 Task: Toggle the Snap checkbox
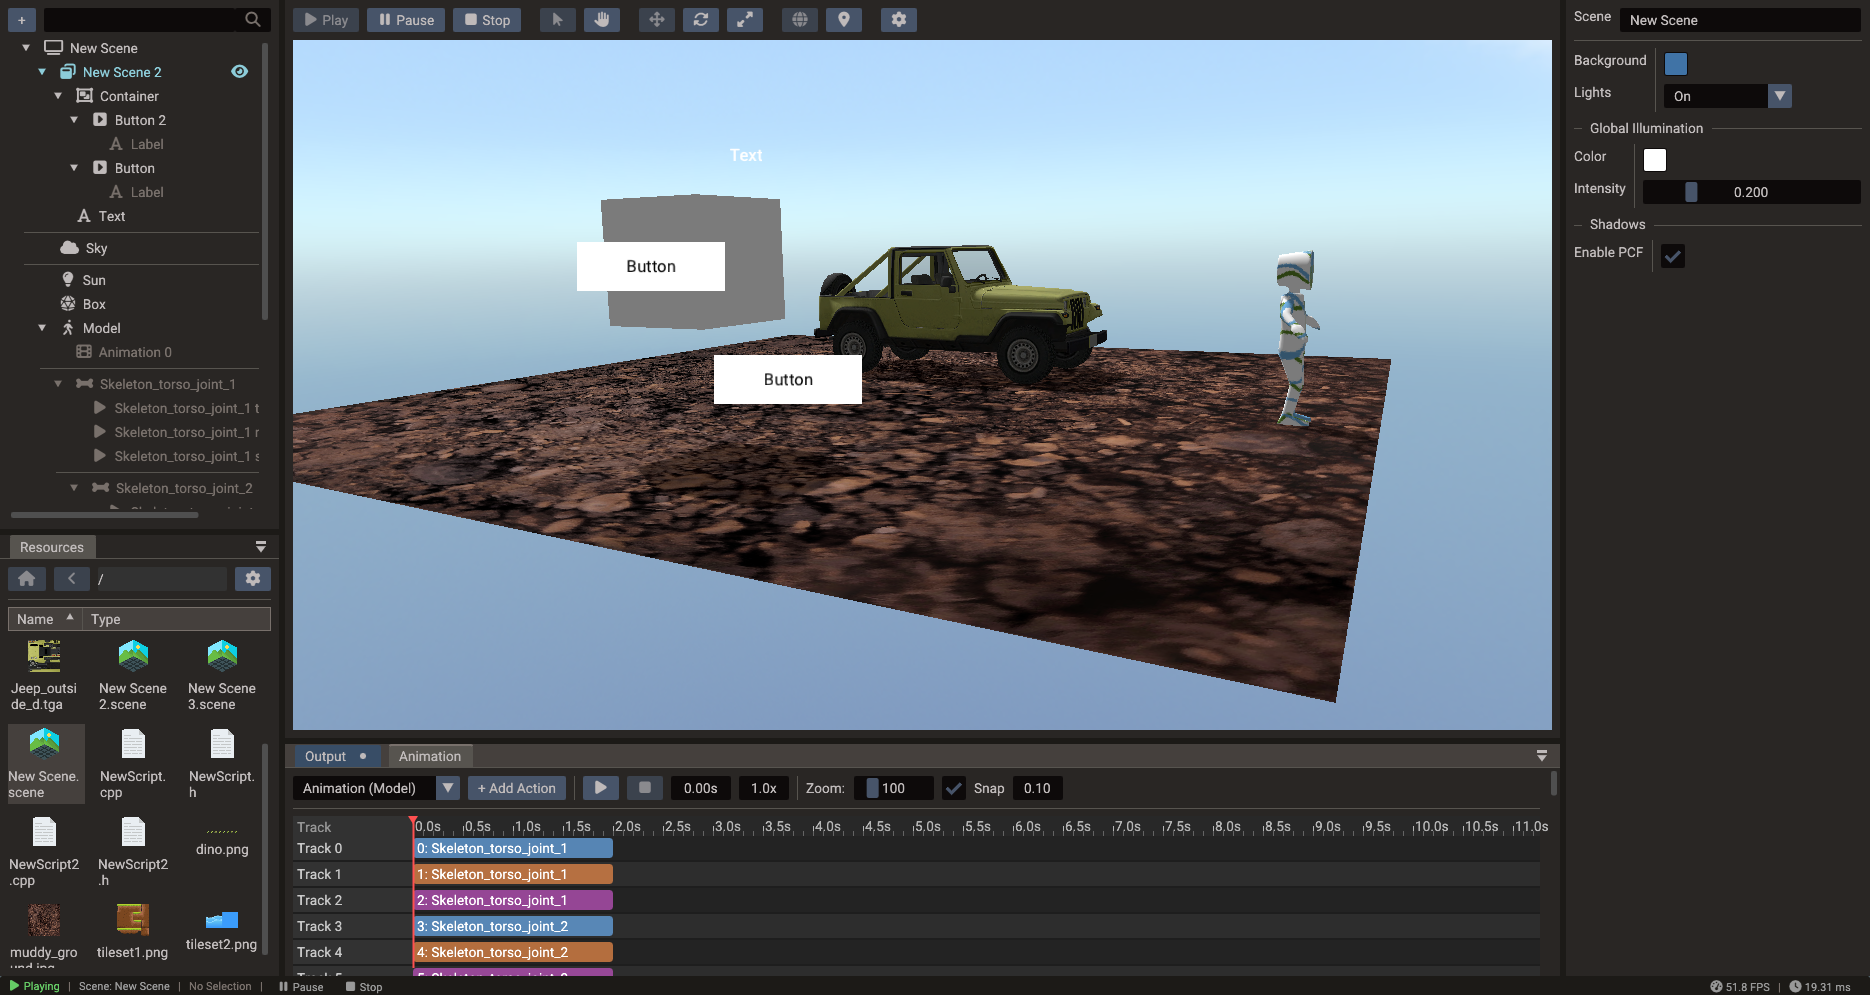click(x=954, y=789)
